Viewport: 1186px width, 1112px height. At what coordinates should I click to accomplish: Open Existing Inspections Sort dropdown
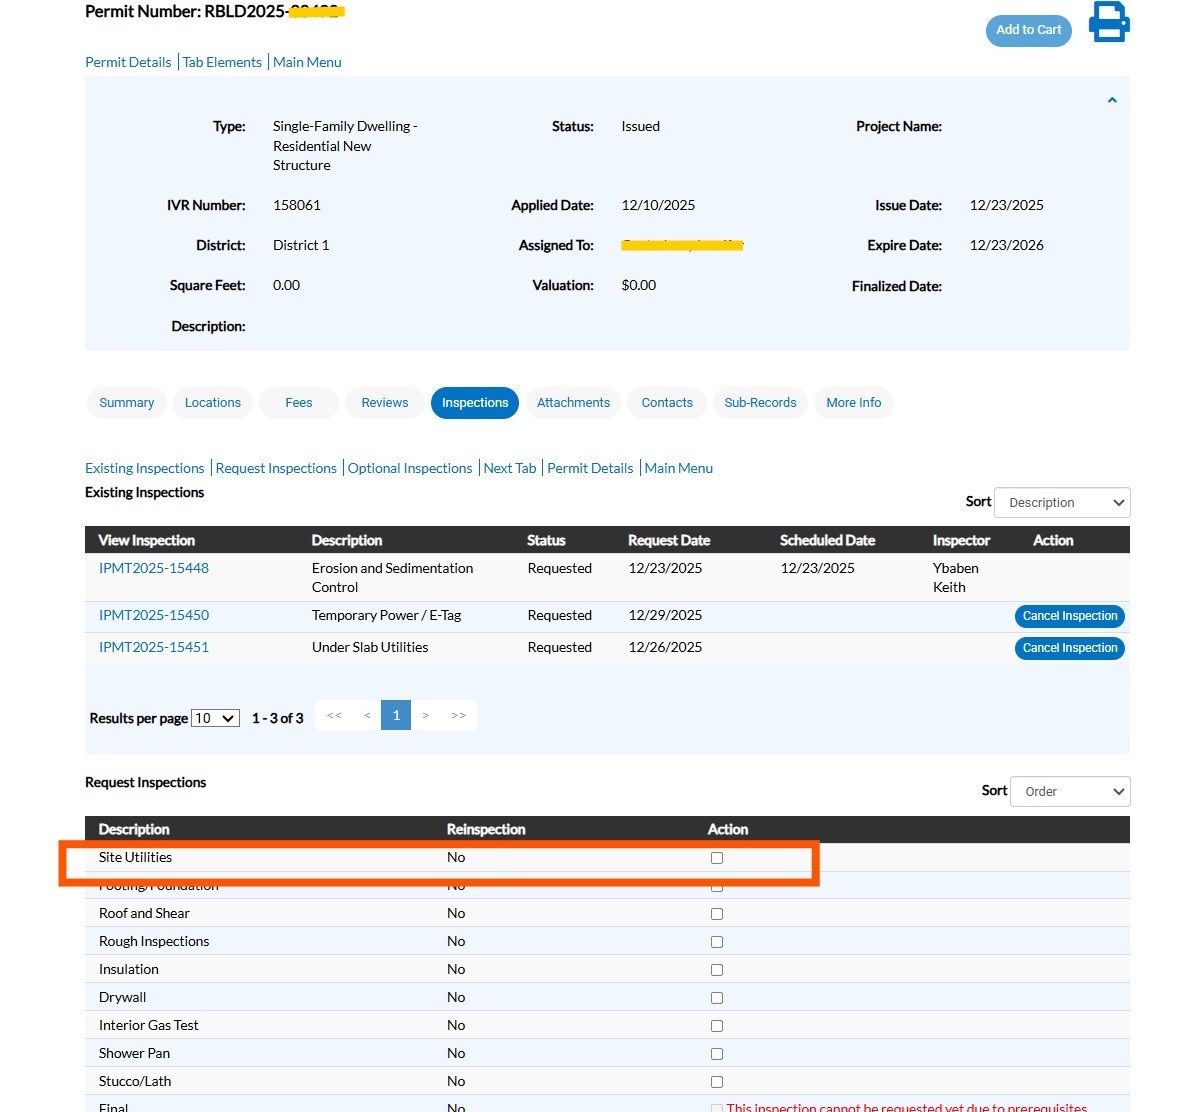pyautogui.click(x=1062, y=503)
